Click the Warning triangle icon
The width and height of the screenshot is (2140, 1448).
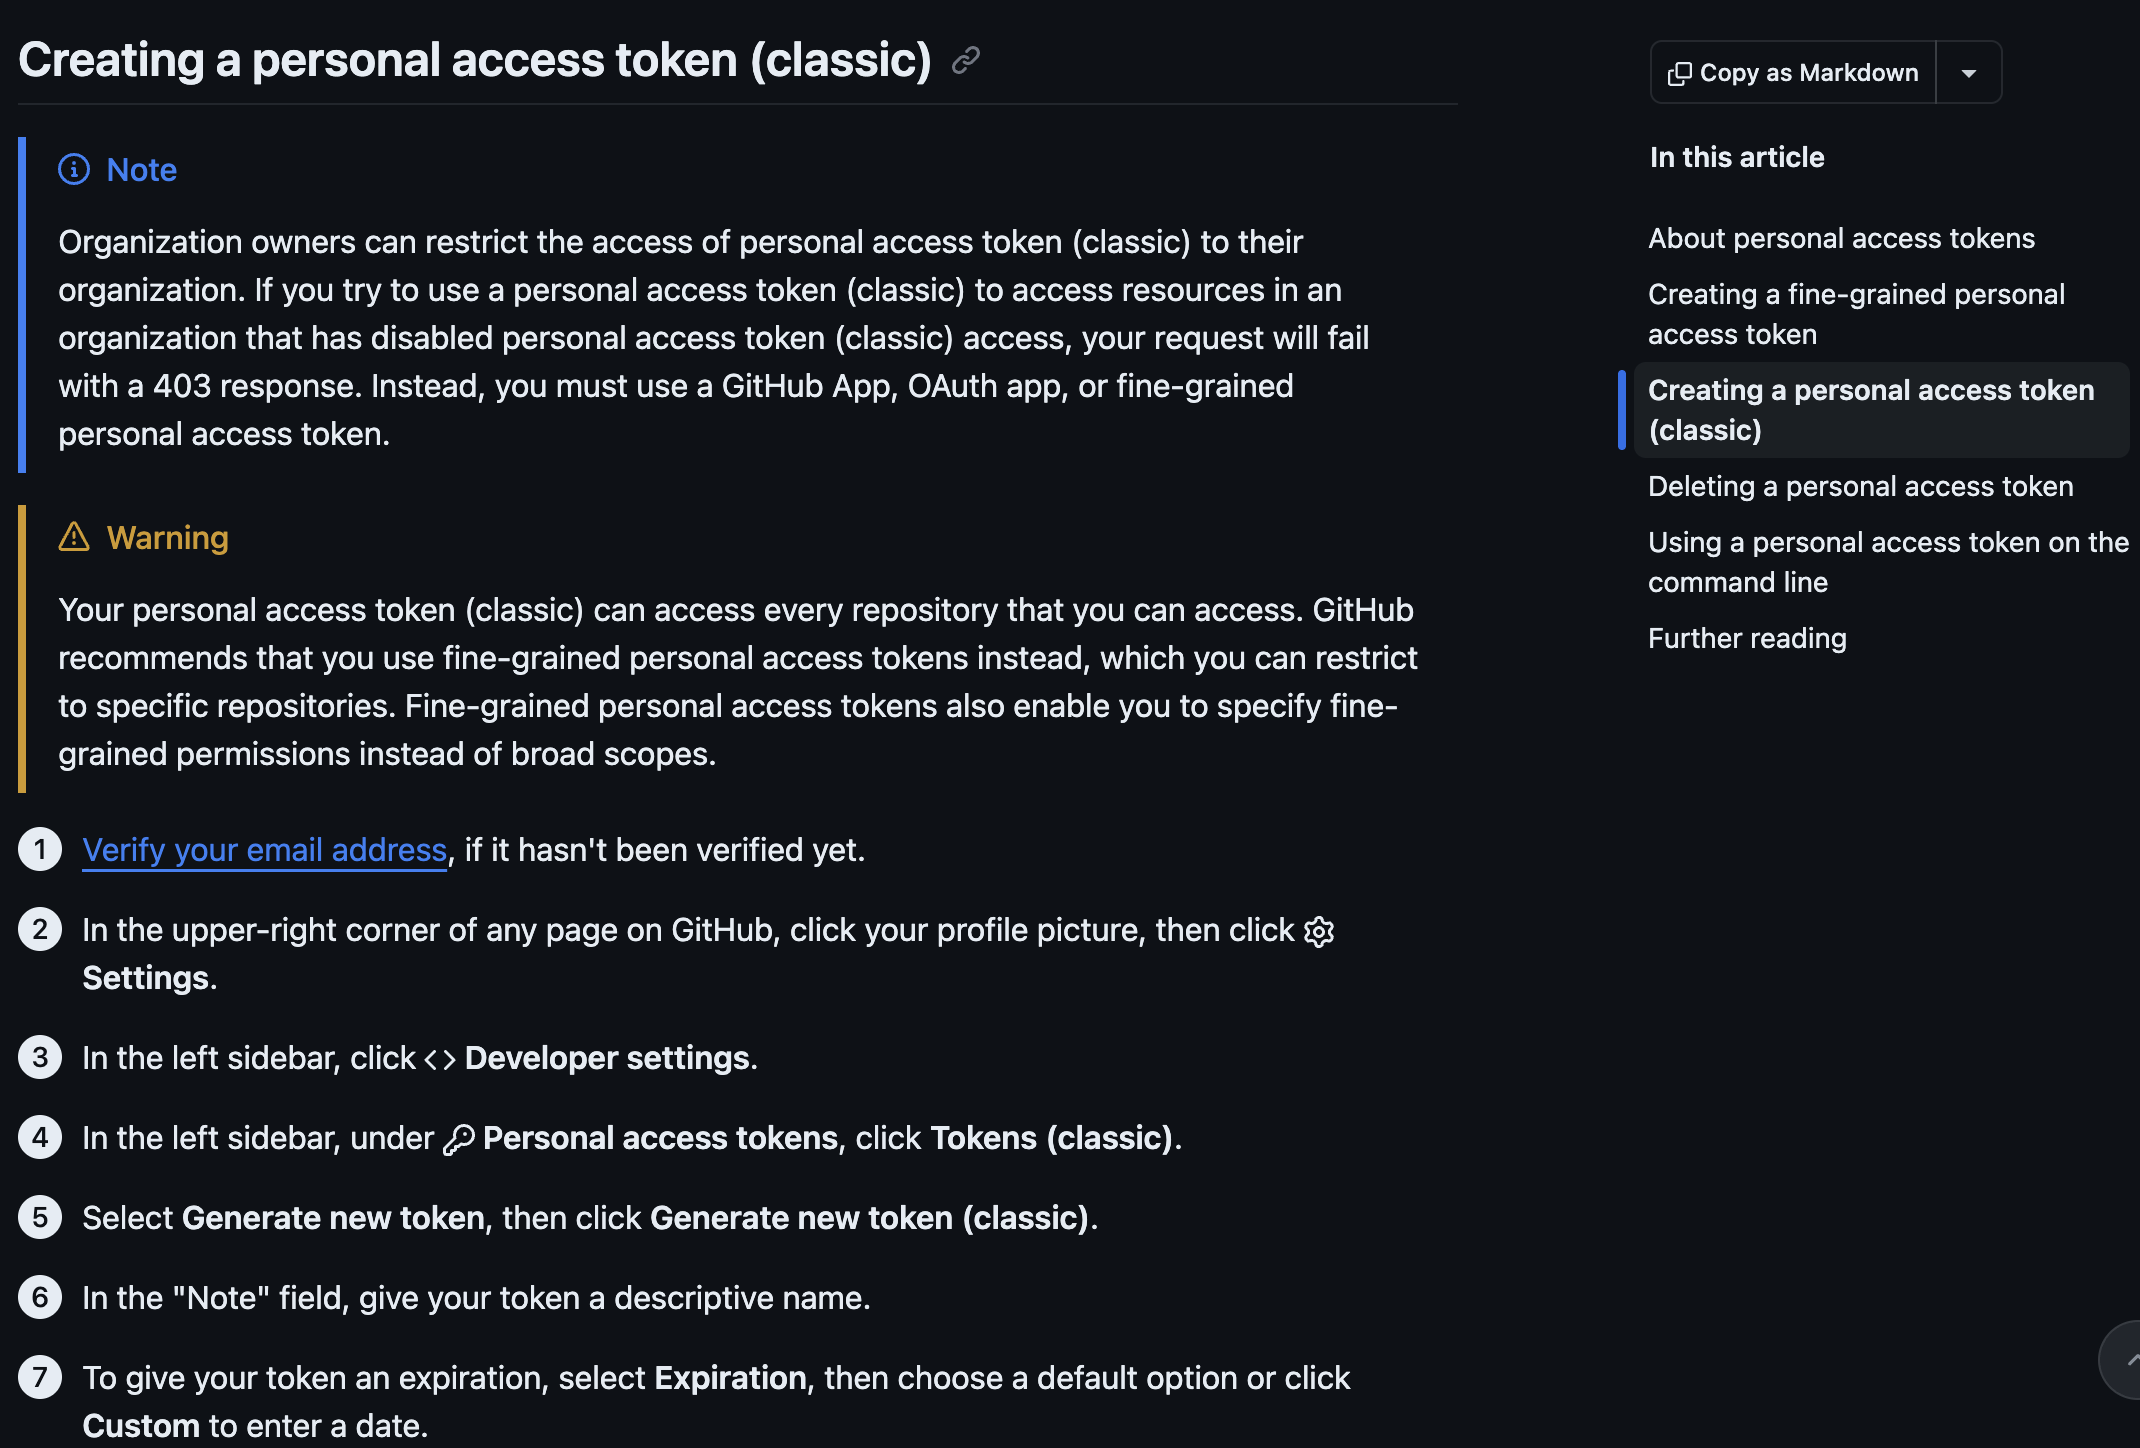[x=74, y=537]
